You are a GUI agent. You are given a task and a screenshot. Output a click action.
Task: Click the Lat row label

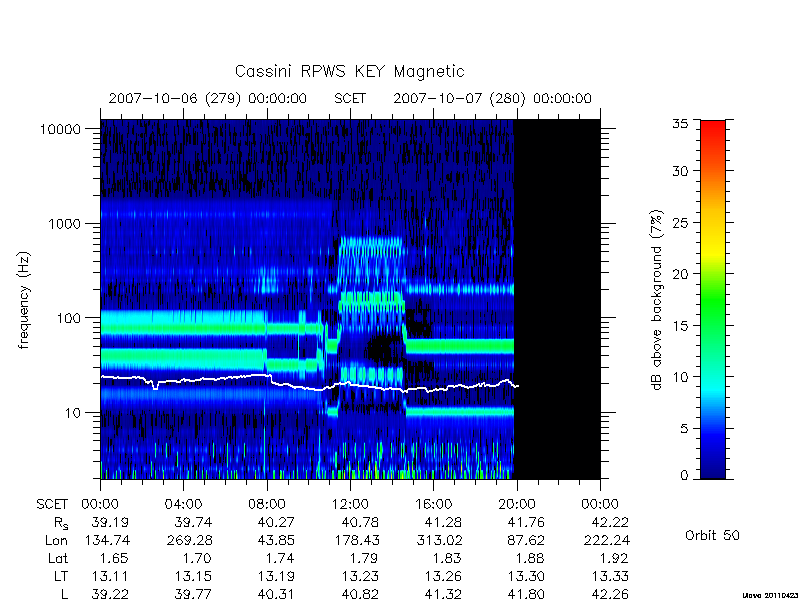(x=58, y=558)
